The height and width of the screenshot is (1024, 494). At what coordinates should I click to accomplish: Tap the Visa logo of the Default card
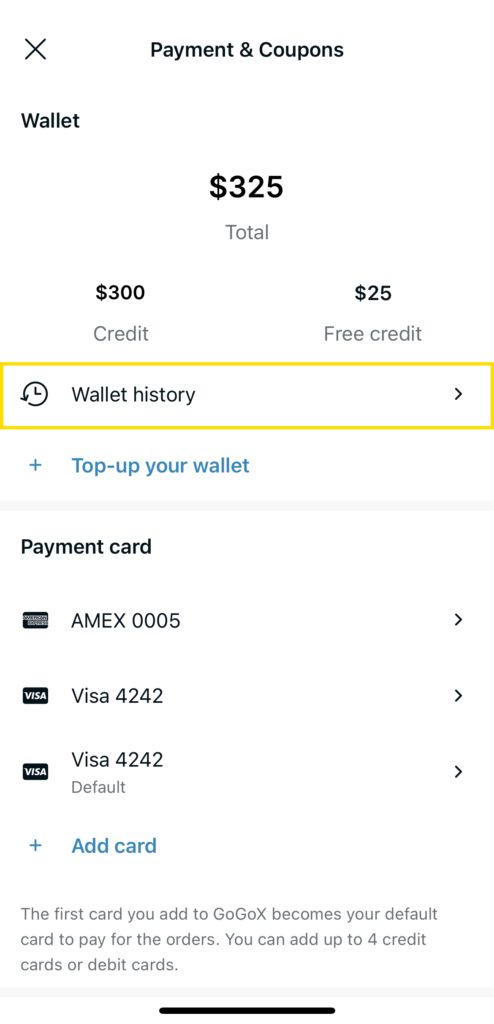(x=35, y=773)
